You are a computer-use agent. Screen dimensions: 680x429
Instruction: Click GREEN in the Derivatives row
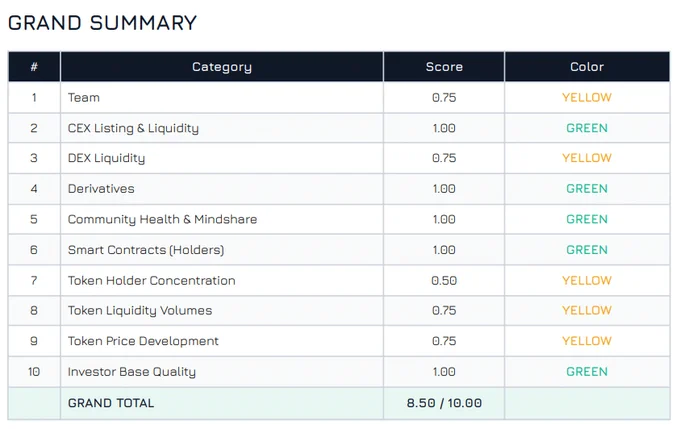(x=587, y=189)
